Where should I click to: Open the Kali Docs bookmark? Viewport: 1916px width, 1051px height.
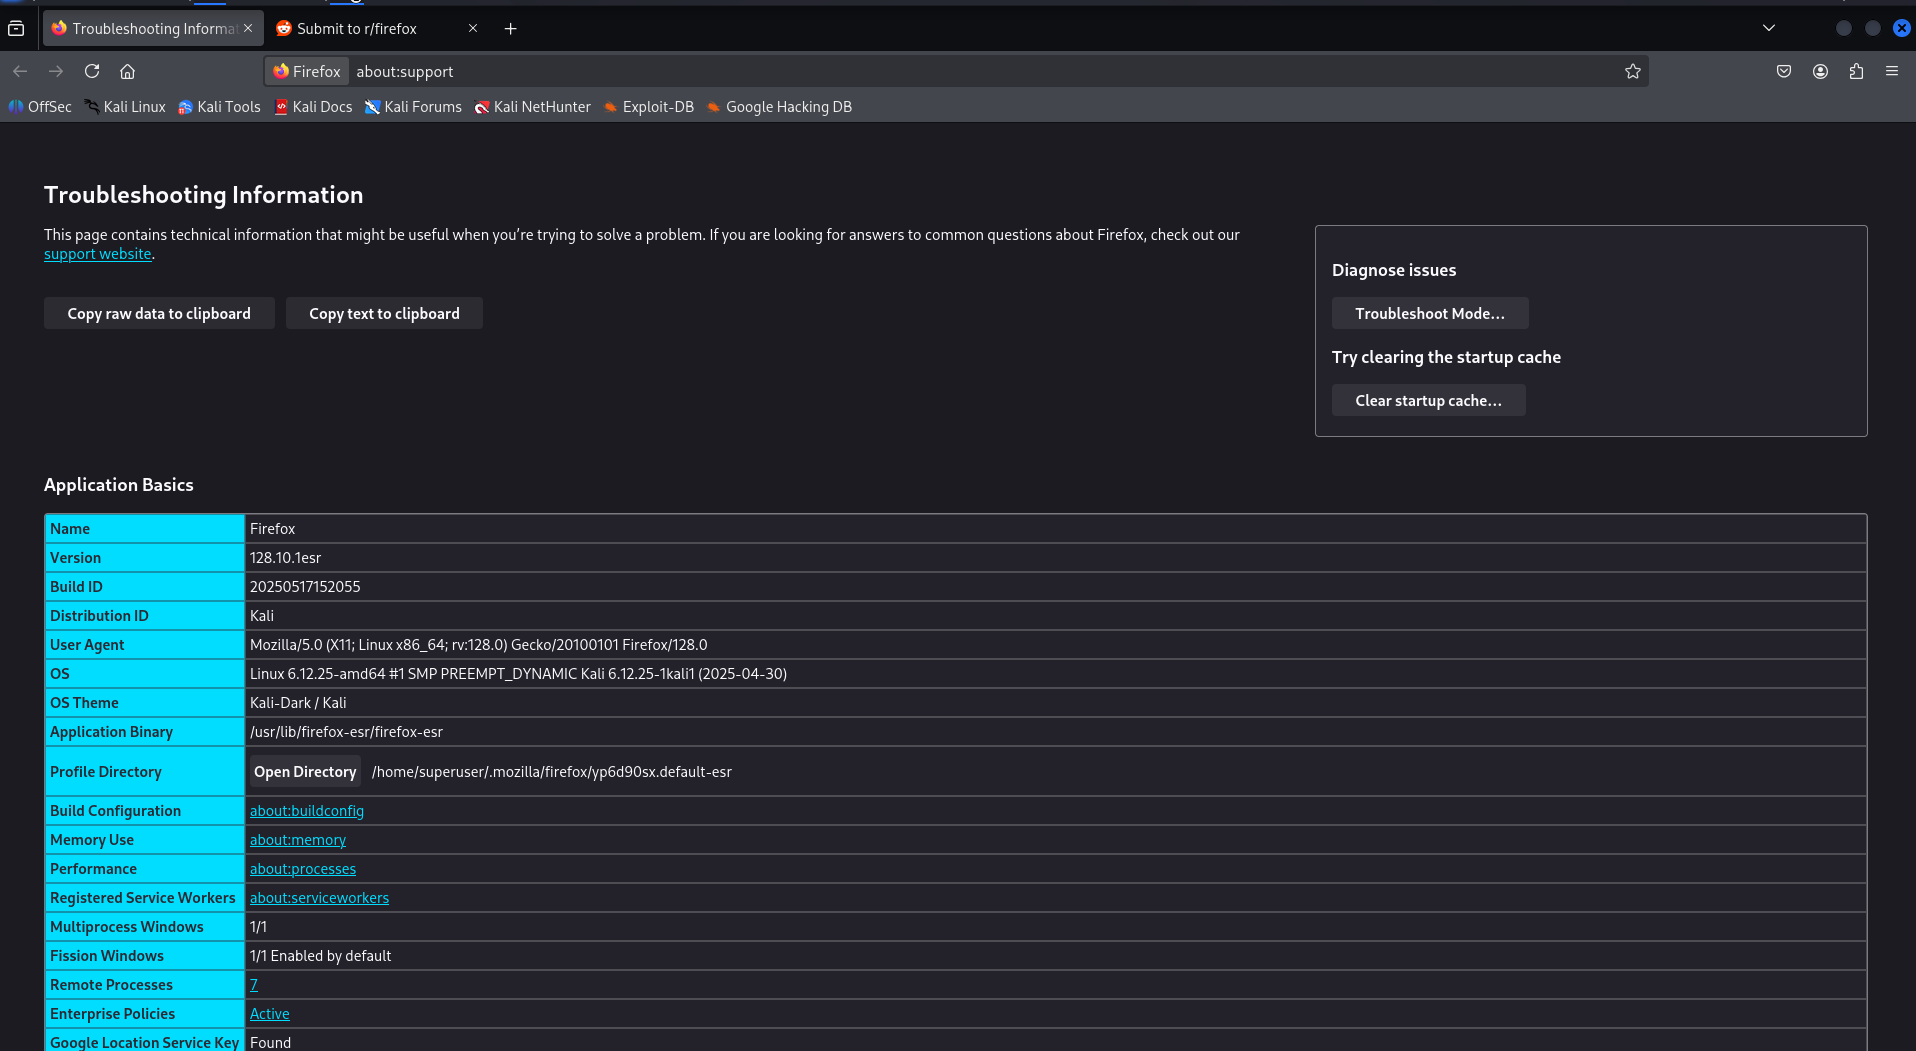[313, 107]
